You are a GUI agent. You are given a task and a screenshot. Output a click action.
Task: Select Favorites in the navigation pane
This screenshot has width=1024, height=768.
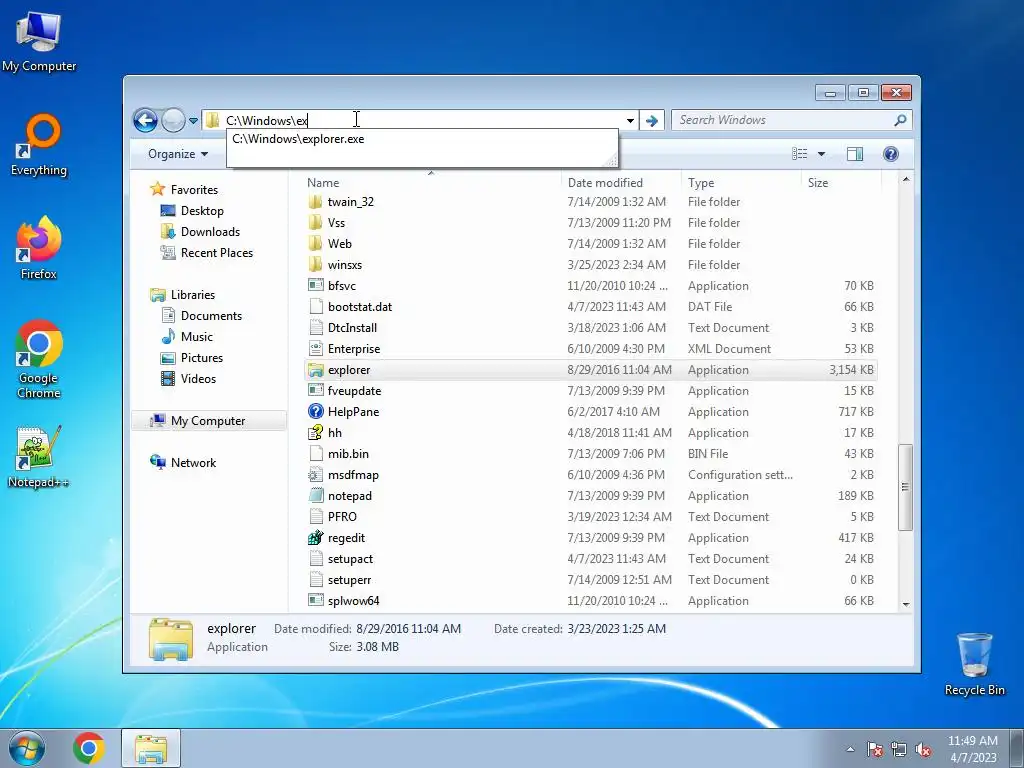[194, 189]
